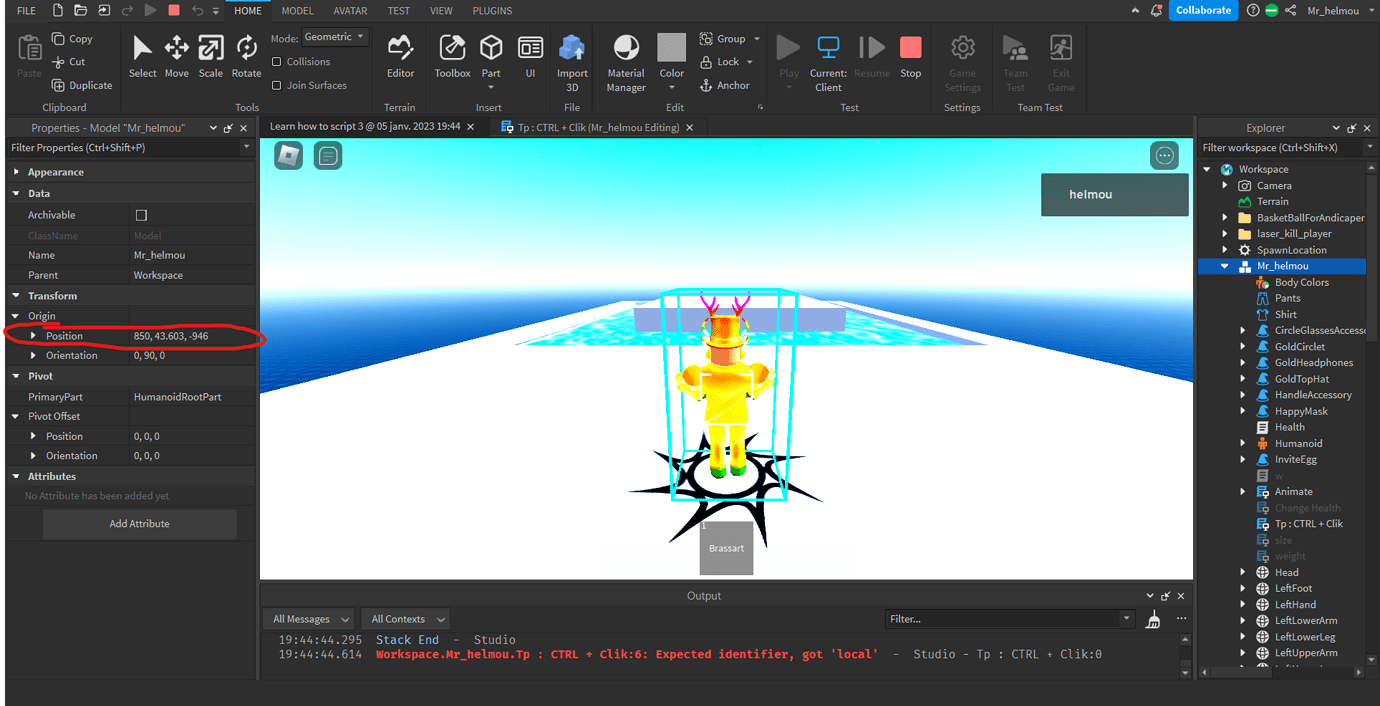Click the PrimaryPart HumanoidRootPart value
The image size is (1380, 706).
[178, 397]
